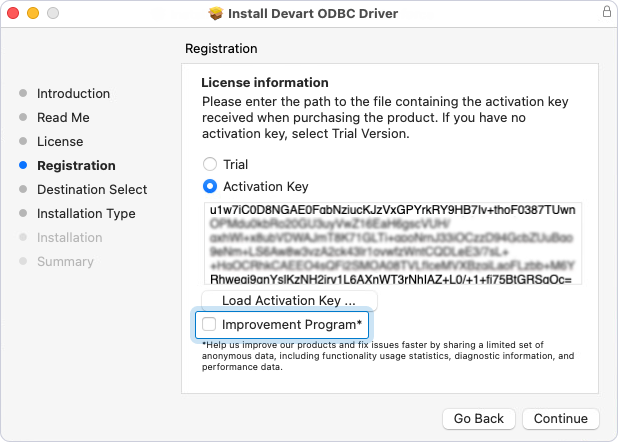This screenshot has height=442, width=618.
Task: Click the Continue button
Action: (x=560, y=418)
